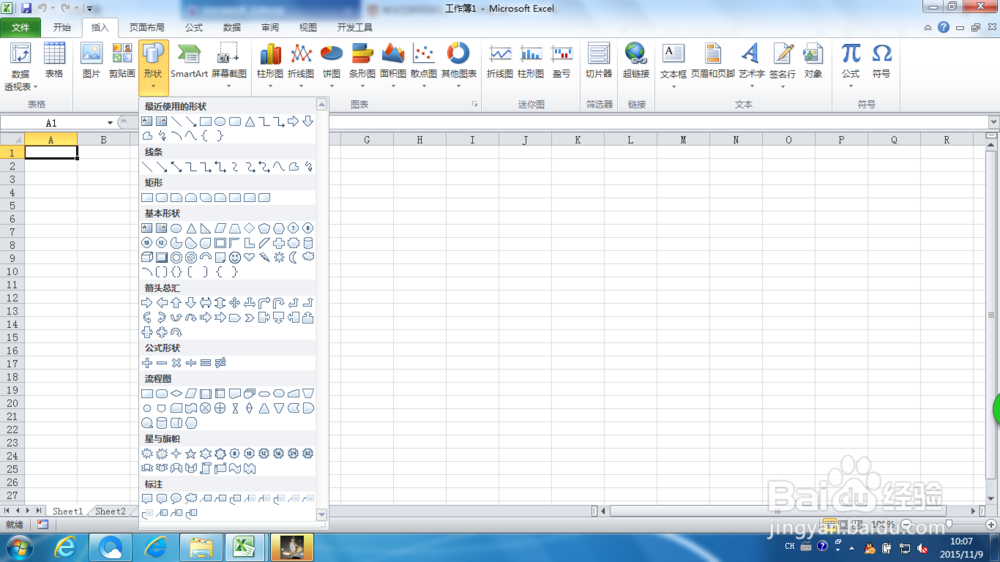Open the 饼图 pie chart dropdown
The height and width of the screenshot is (562, 1000).
[x=331, y=86]
